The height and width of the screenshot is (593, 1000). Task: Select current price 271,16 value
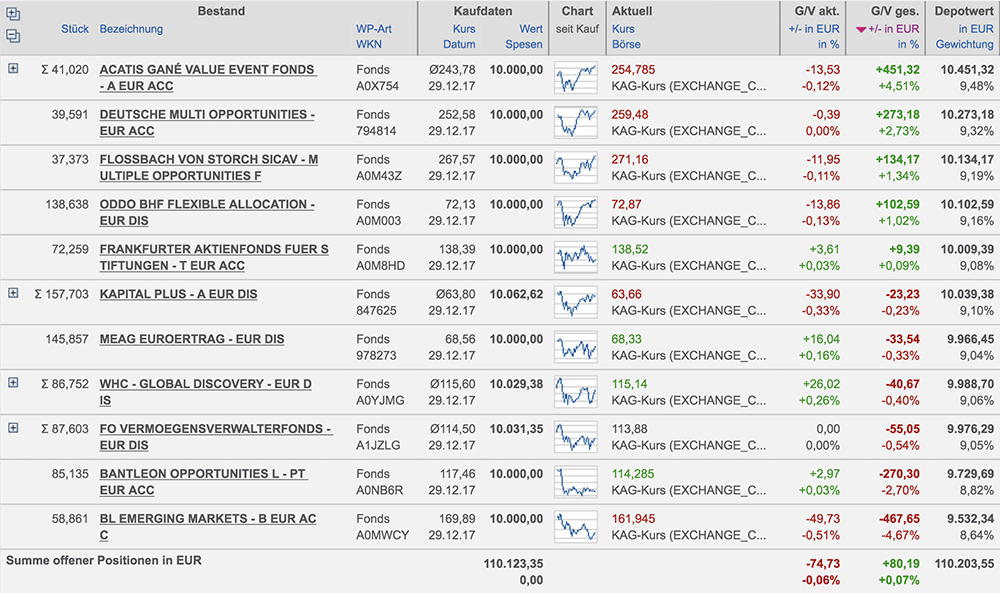[x=629, y=159]
